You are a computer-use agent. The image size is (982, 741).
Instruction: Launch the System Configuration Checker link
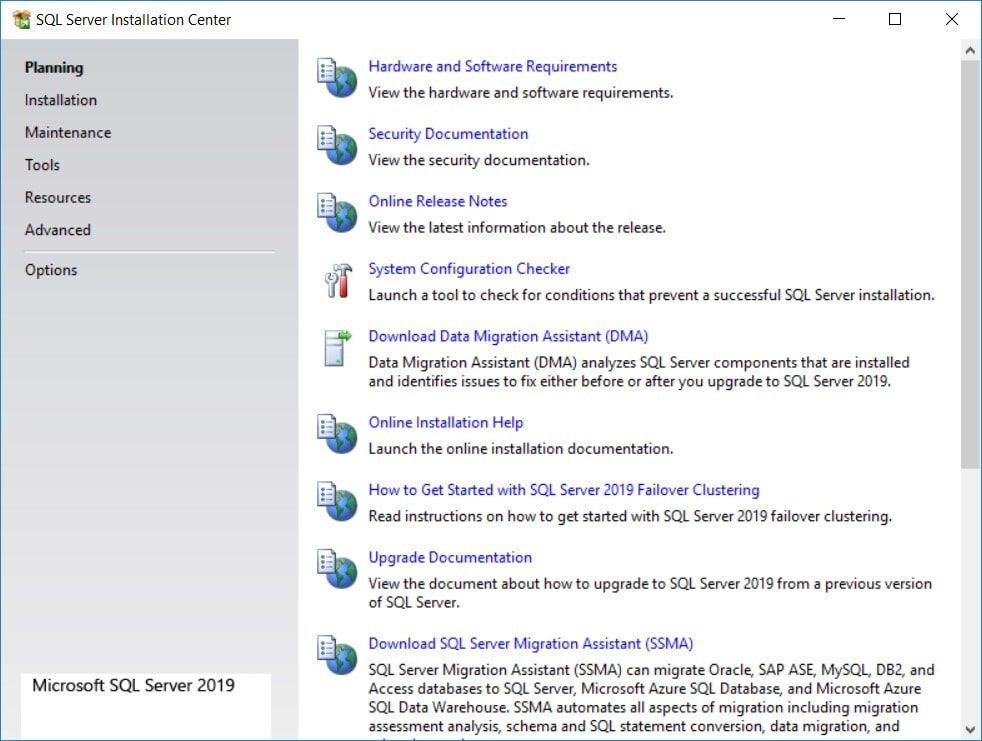point(469,268)
